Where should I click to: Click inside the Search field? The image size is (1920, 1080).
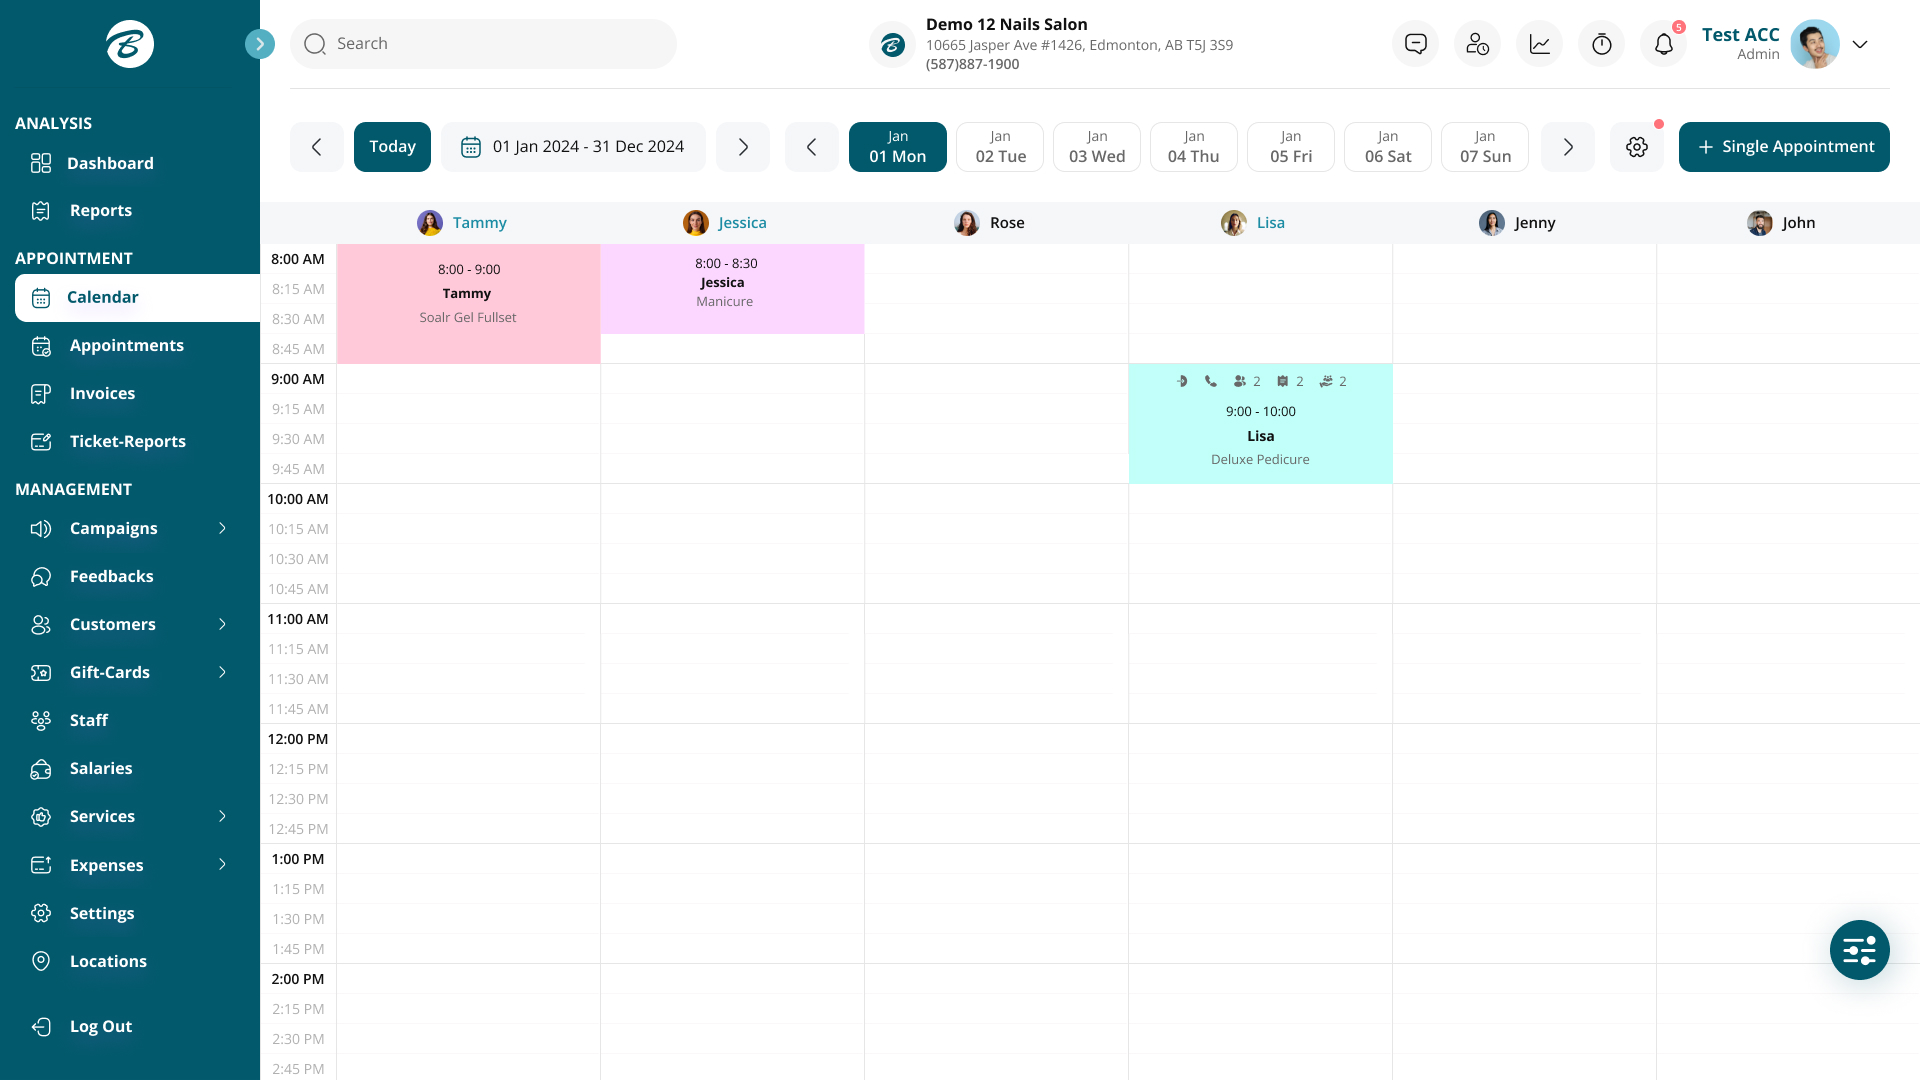pos(484,43)
